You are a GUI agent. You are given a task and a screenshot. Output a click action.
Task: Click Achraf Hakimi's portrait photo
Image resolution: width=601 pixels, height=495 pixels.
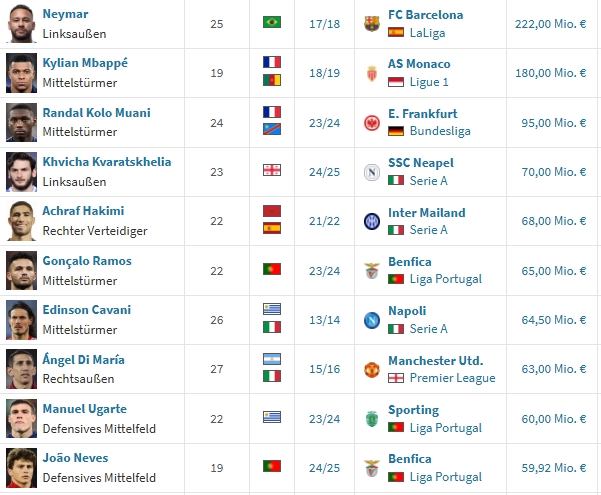(x=21, y=221)
